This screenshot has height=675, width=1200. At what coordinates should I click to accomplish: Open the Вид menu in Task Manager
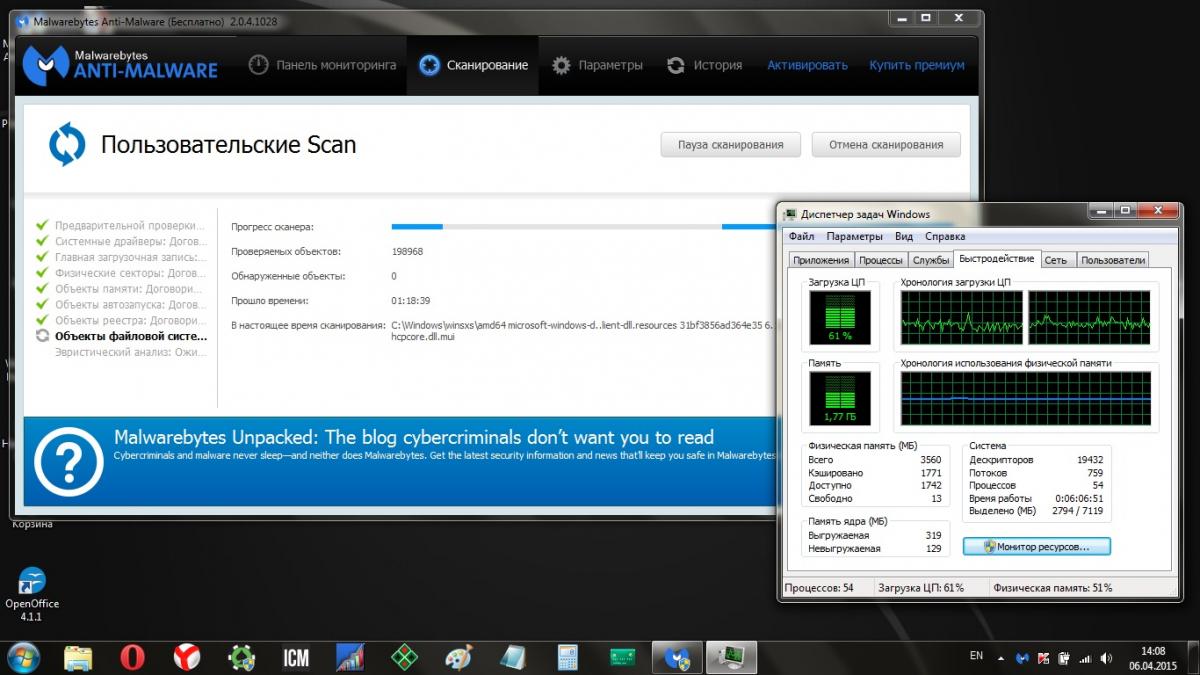coord(903,237)
